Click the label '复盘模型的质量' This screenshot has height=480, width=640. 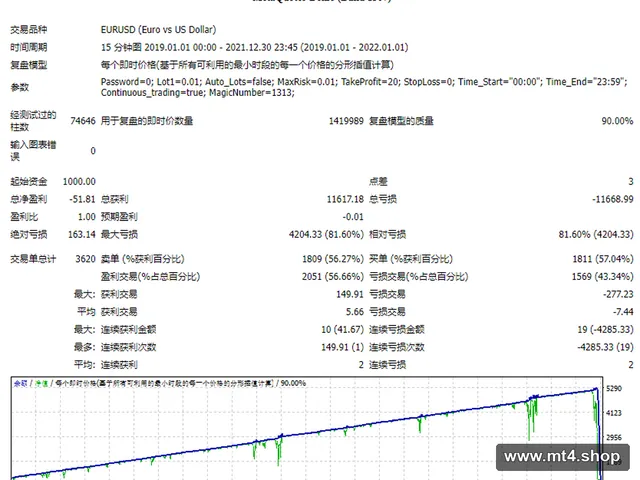click(x=401, y=121)
